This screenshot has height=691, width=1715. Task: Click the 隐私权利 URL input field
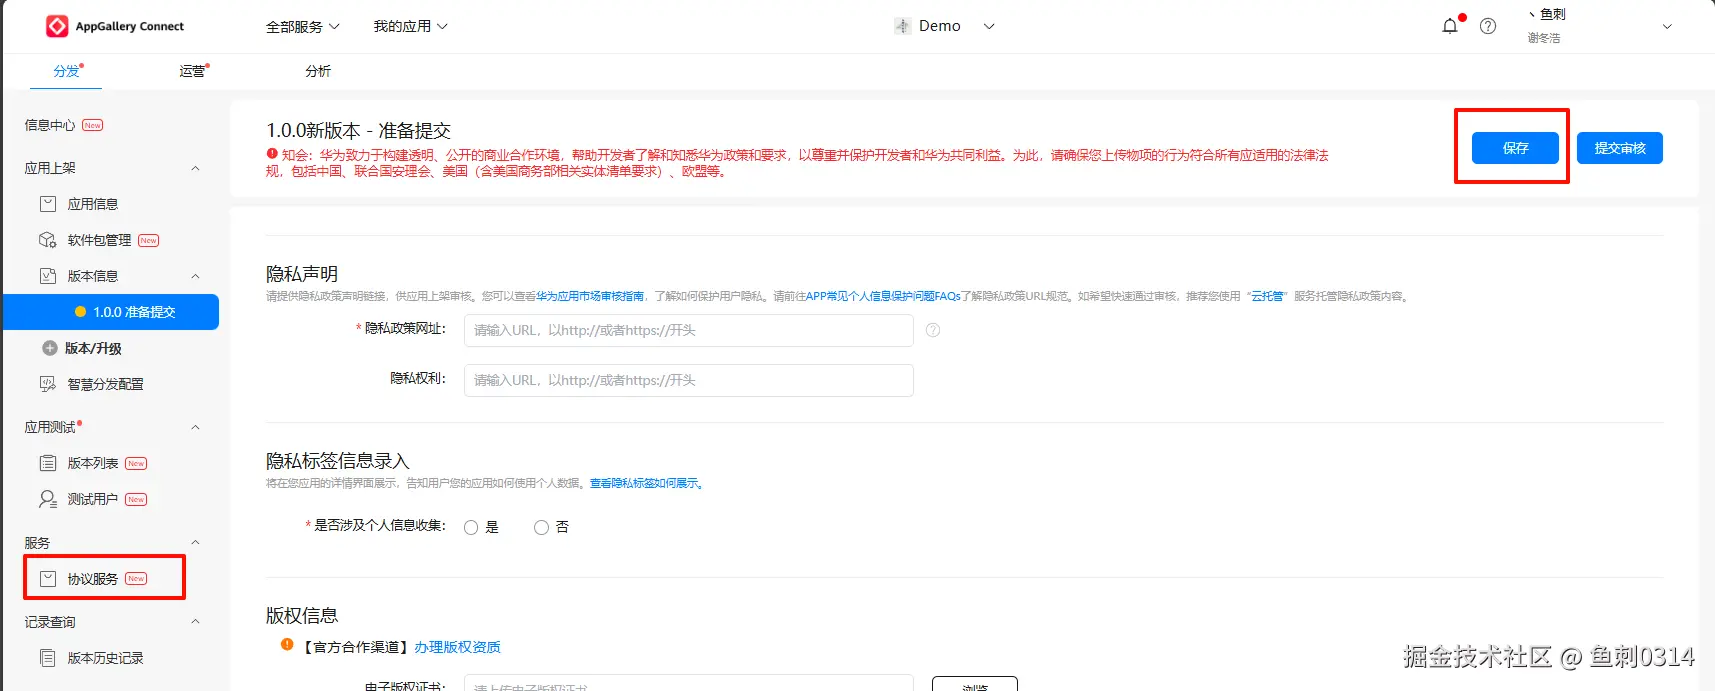point(688,380)
